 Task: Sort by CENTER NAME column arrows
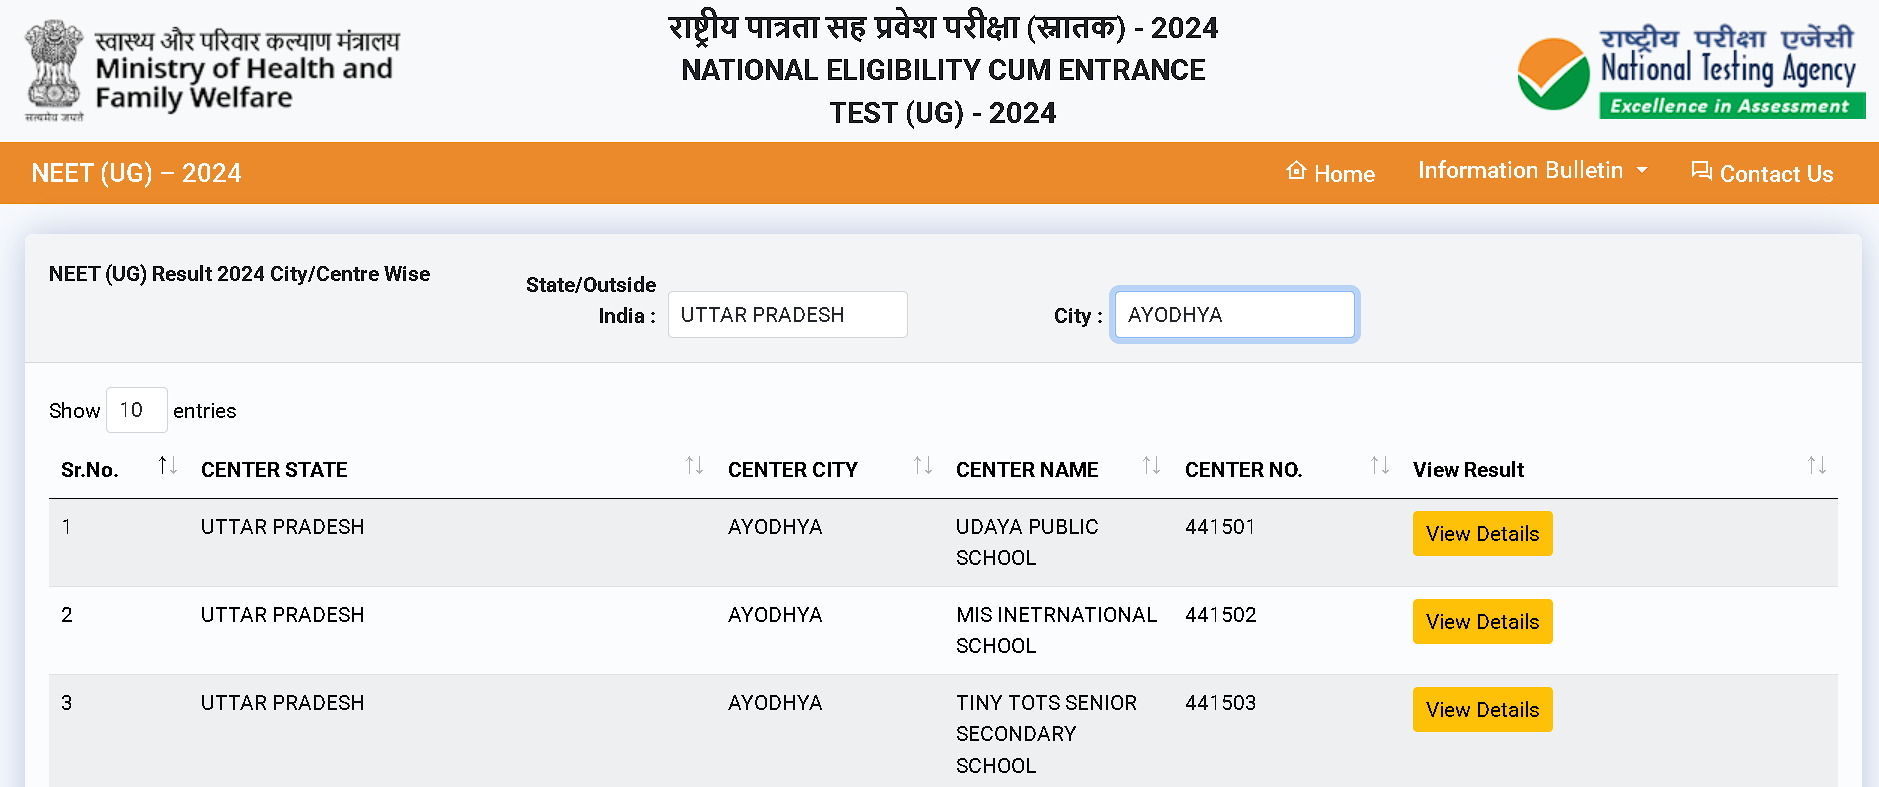tap(1151, 466)
